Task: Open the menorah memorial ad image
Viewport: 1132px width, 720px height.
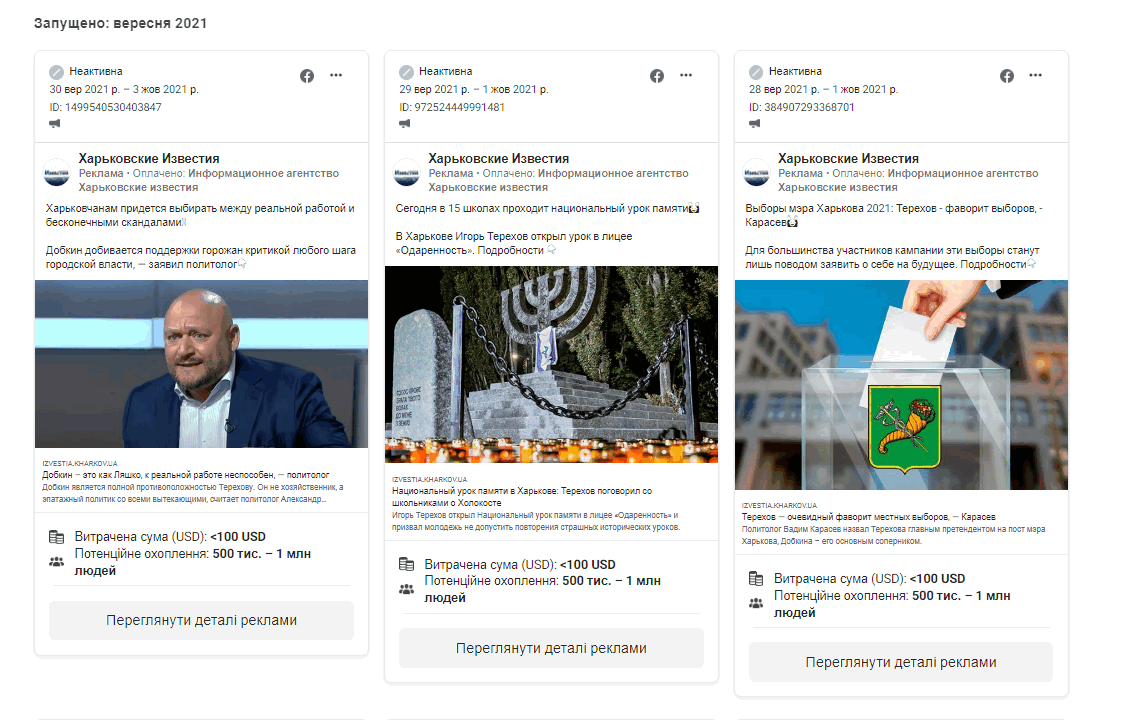Action: (x=551, y=364)
